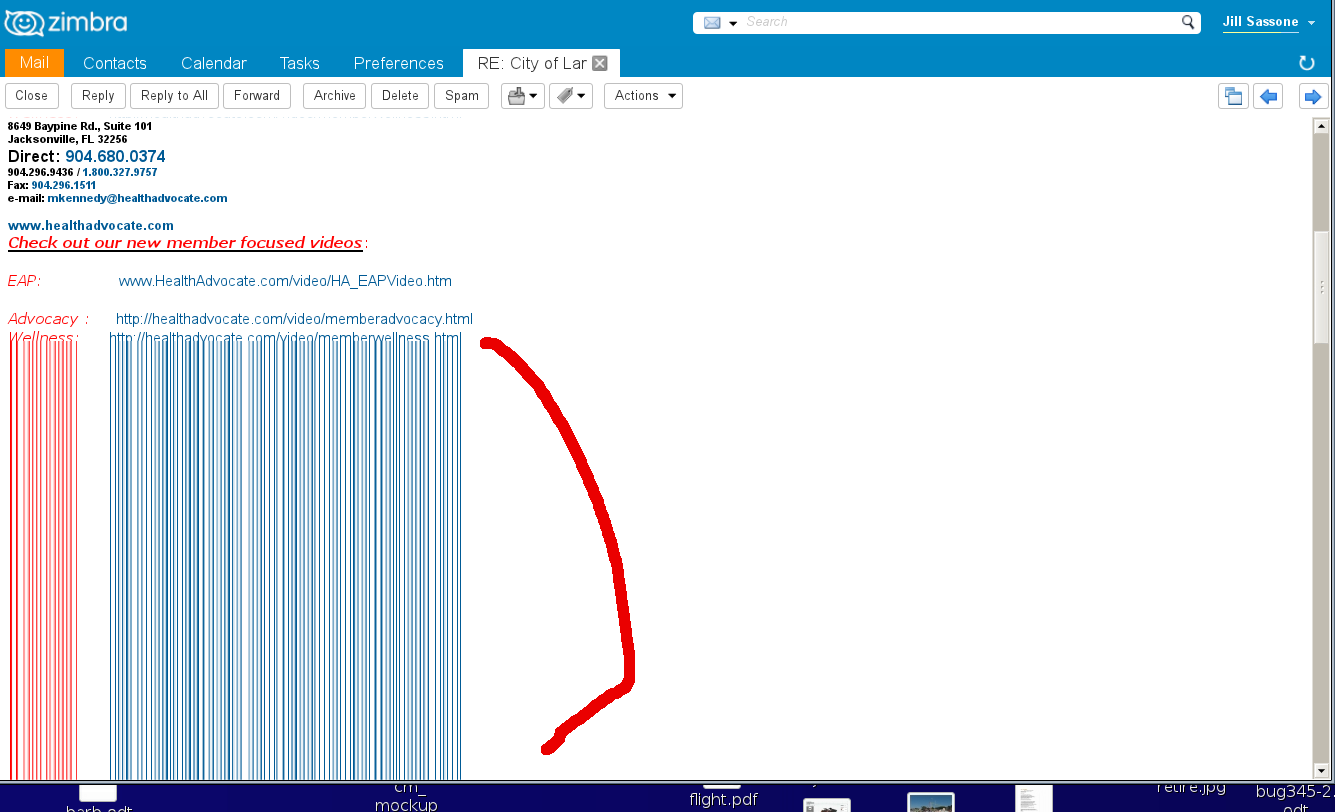The width and height of the screenshot is (1335, 812).
Task: Open message in a separate window icon
Action: click(x=1233, y=97)
